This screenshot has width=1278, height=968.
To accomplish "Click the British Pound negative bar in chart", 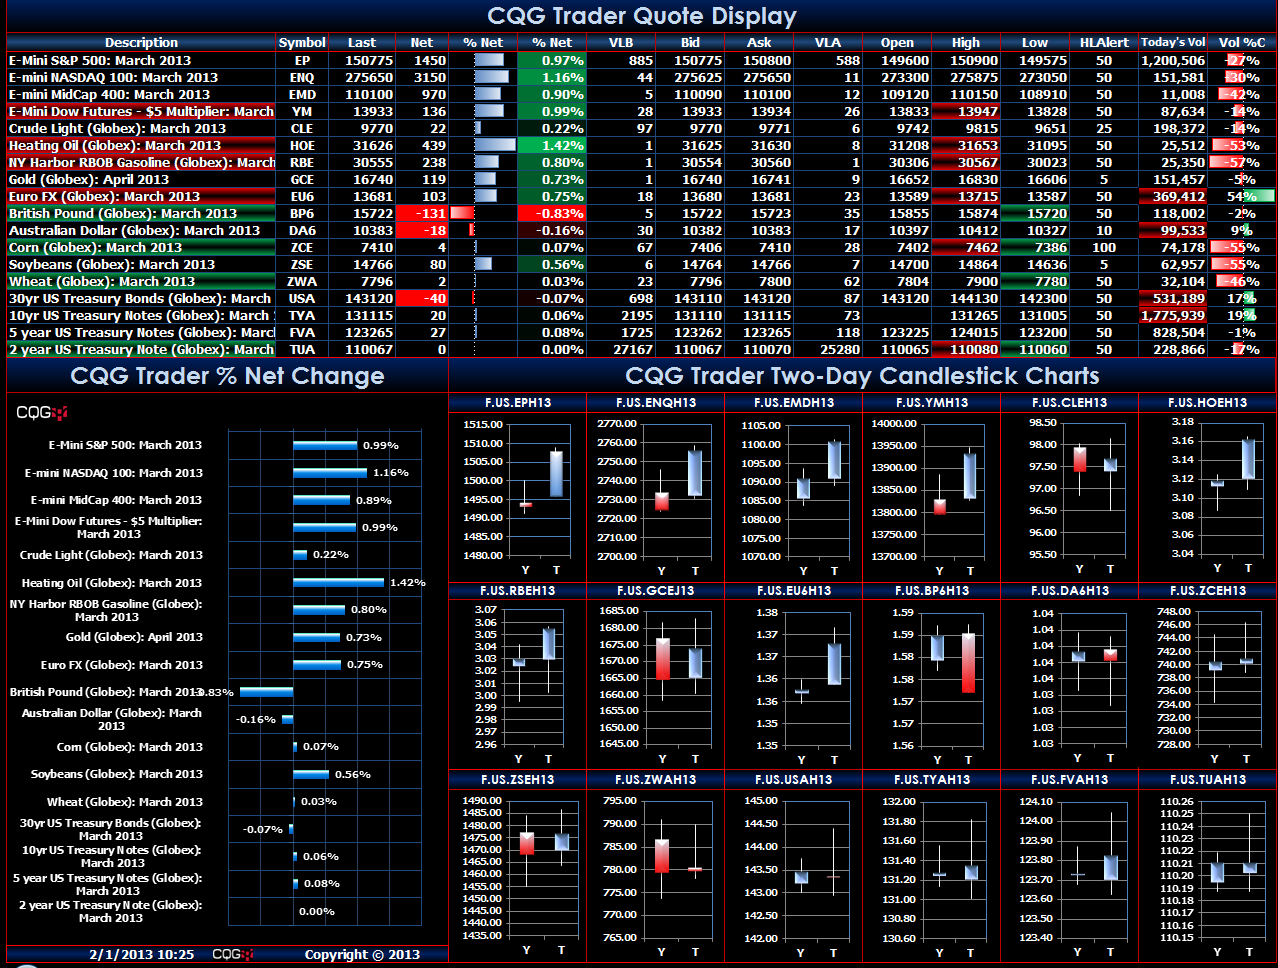I will coord(266,692).
